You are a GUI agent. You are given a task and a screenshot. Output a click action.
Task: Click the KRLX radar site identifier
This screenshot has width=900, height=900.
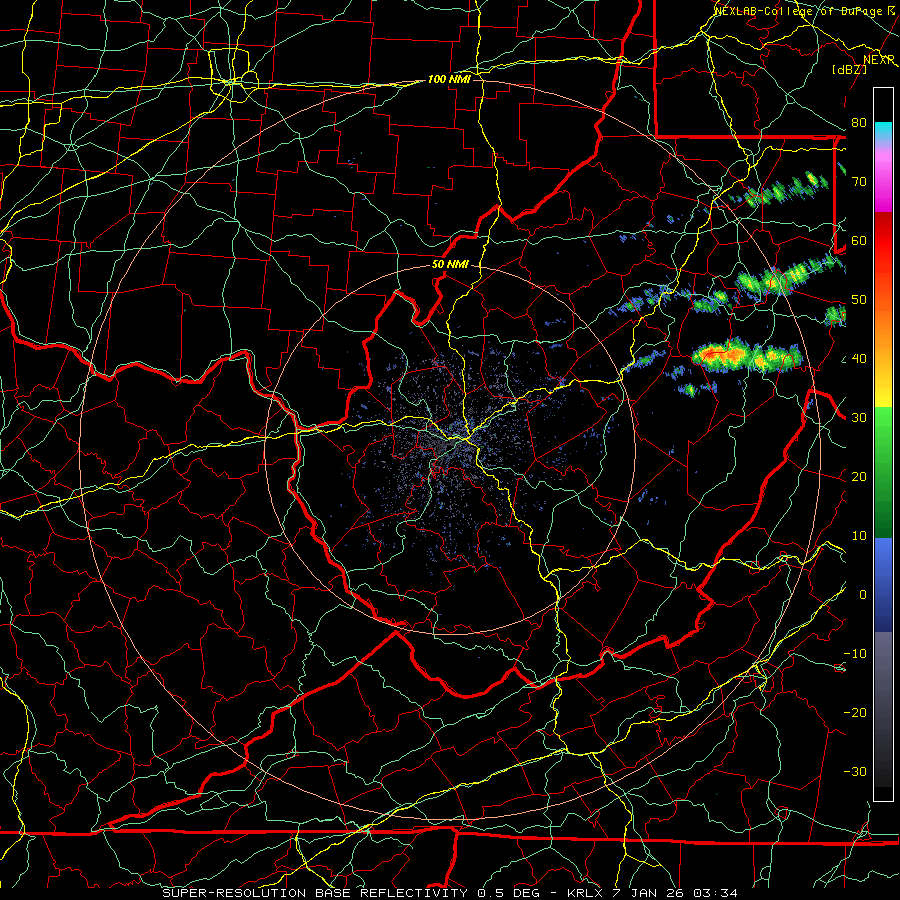pyautogui.click(x=585, y=893)
